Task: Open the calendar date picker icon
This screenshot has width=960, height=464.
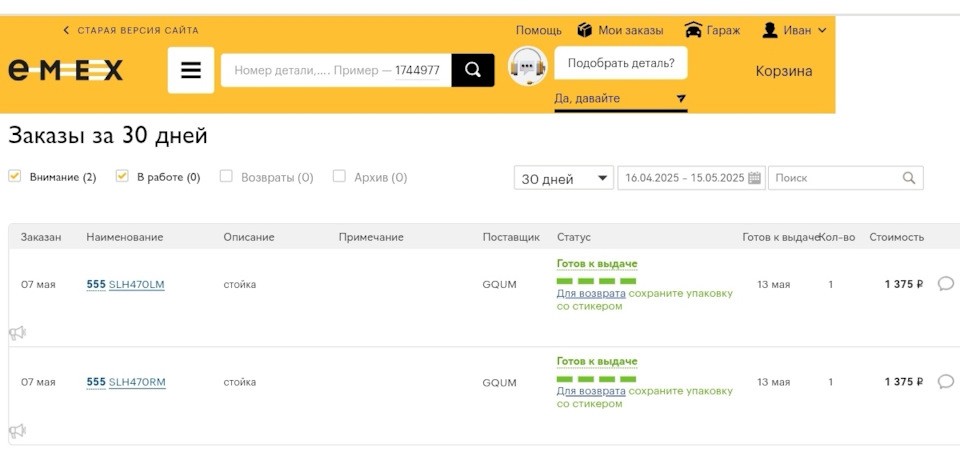Action: (x=755, y=178)
